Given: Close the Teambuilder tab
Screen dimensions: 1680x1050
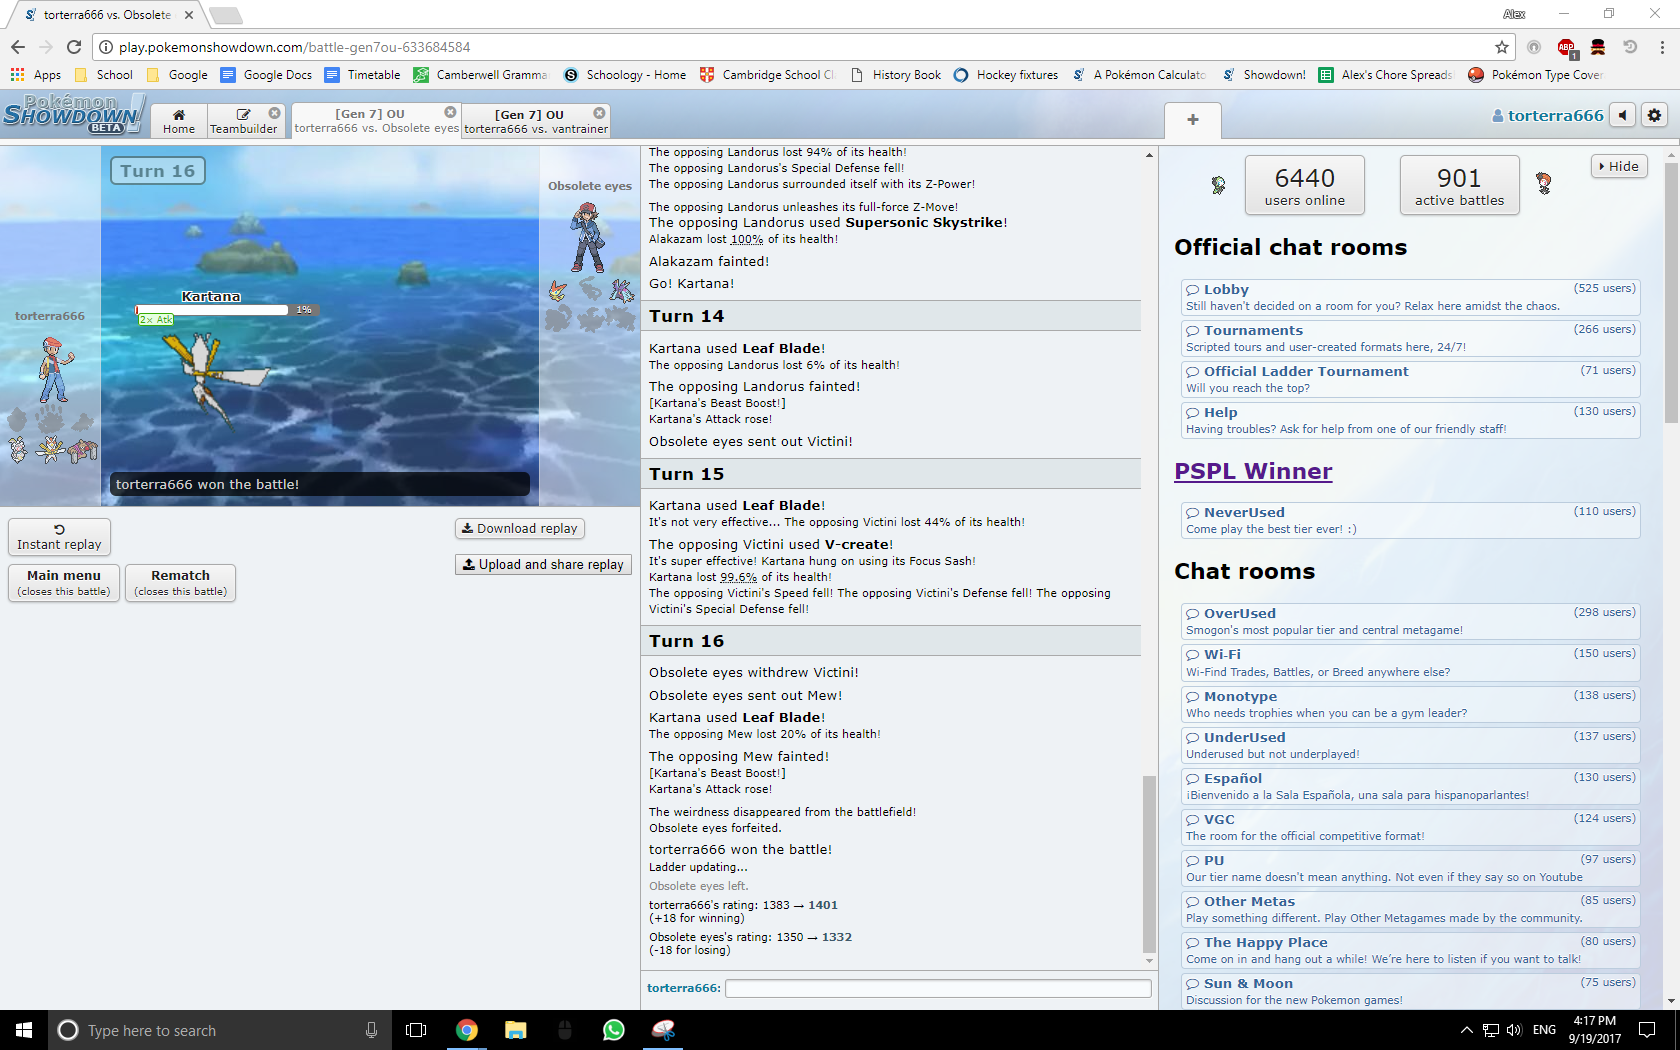Looking at the screenshot, I should (x=274, y=113).
